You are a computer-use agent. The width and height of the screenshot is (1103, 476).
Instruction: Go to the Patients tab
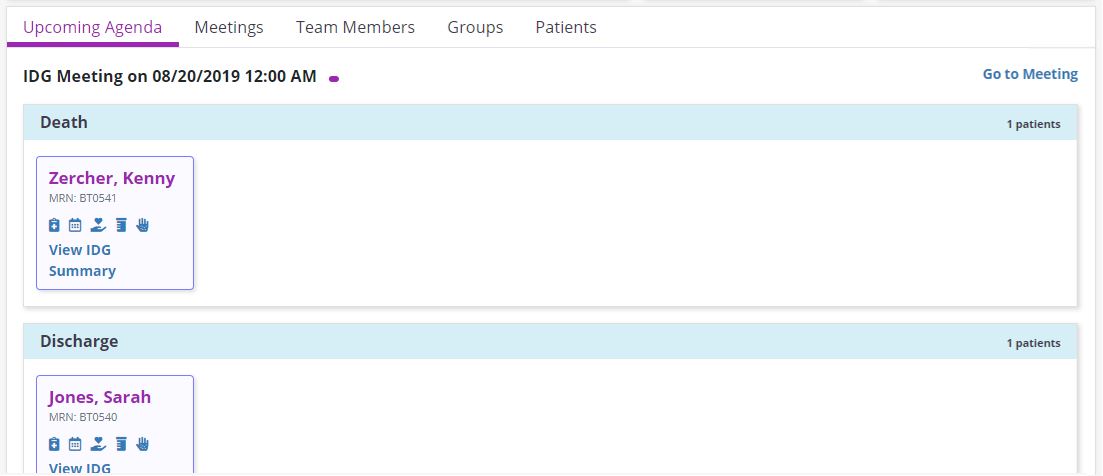pos(566,27)
